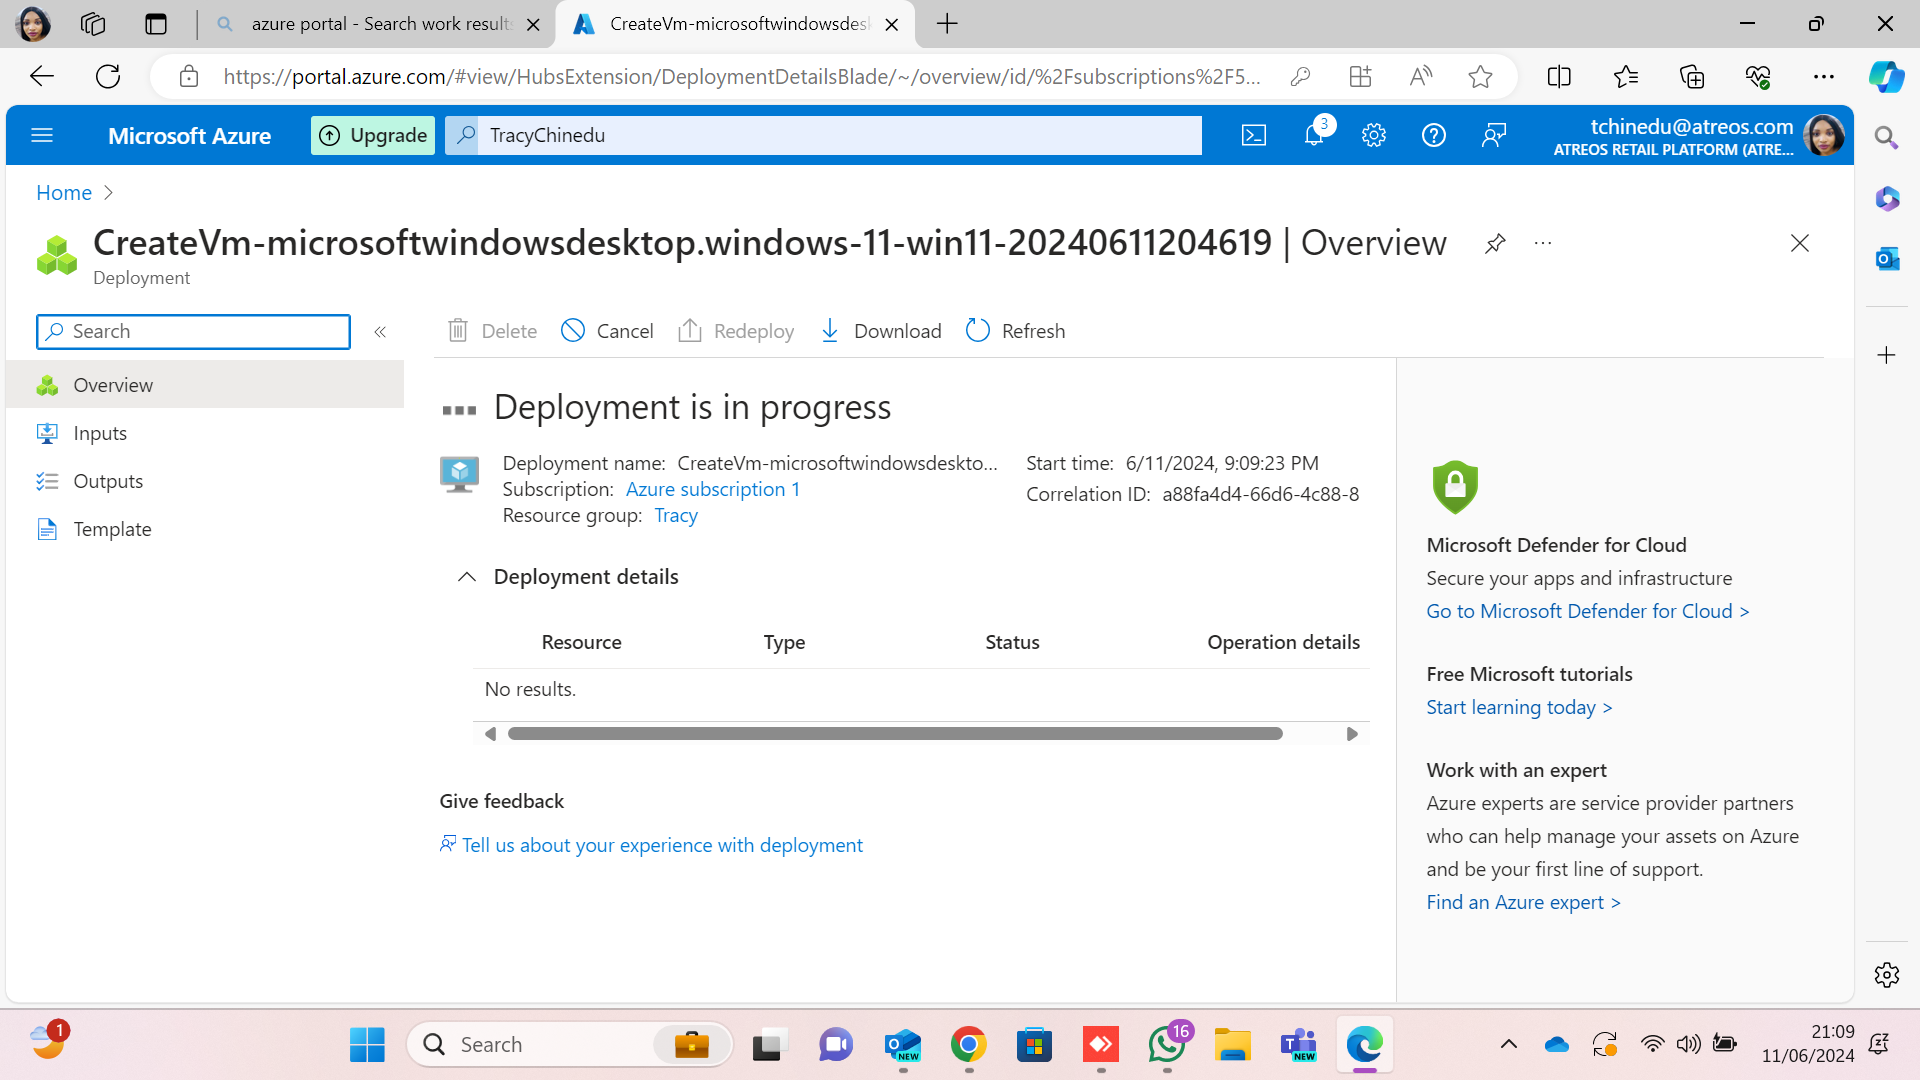Switch to the azure portal search tab
Screen dimensions: 1920x1080
[380, 24]
